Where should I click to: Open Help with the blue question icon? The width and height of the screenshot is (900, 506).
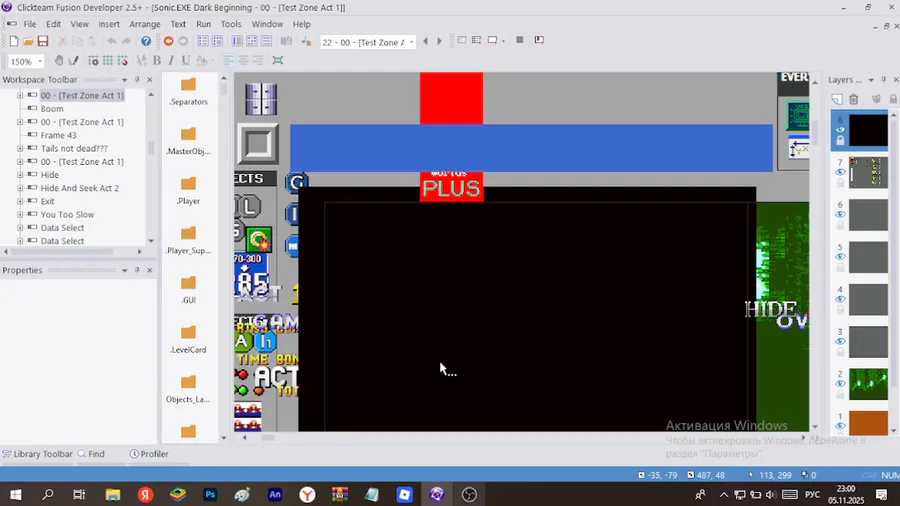coord(146,41)
